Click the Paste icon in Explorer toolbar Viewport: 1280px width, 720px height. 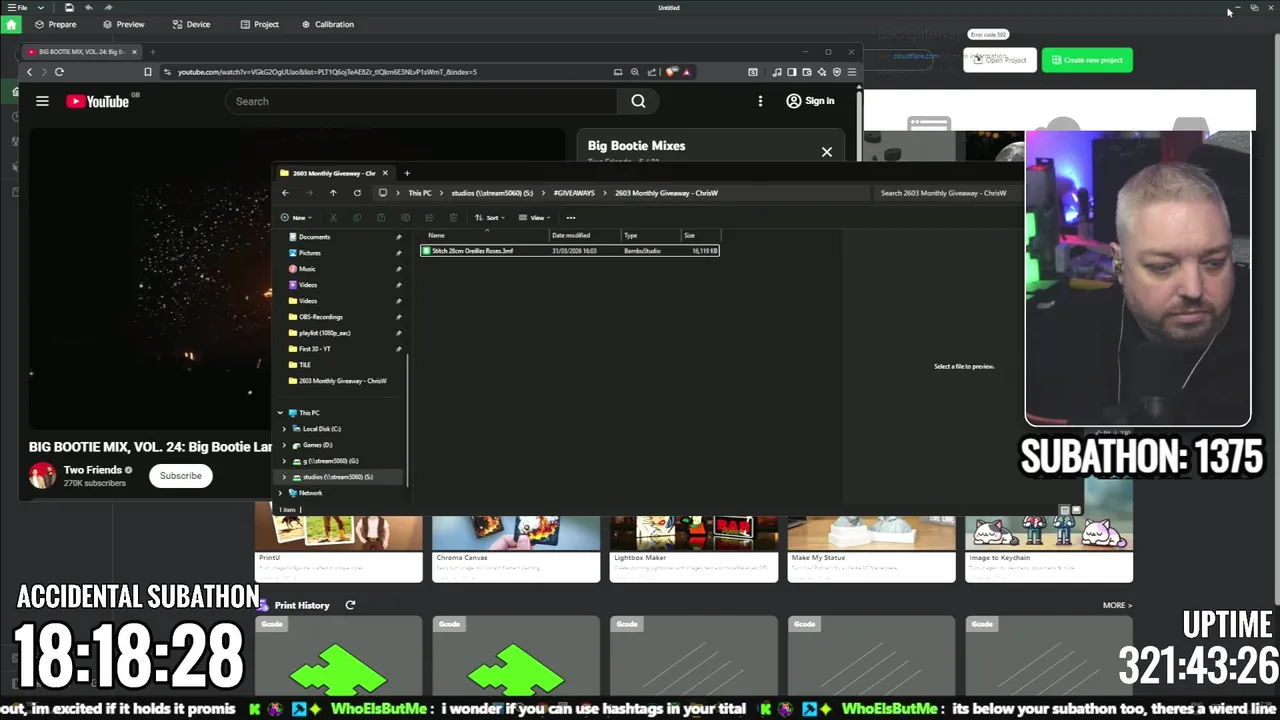381,218
